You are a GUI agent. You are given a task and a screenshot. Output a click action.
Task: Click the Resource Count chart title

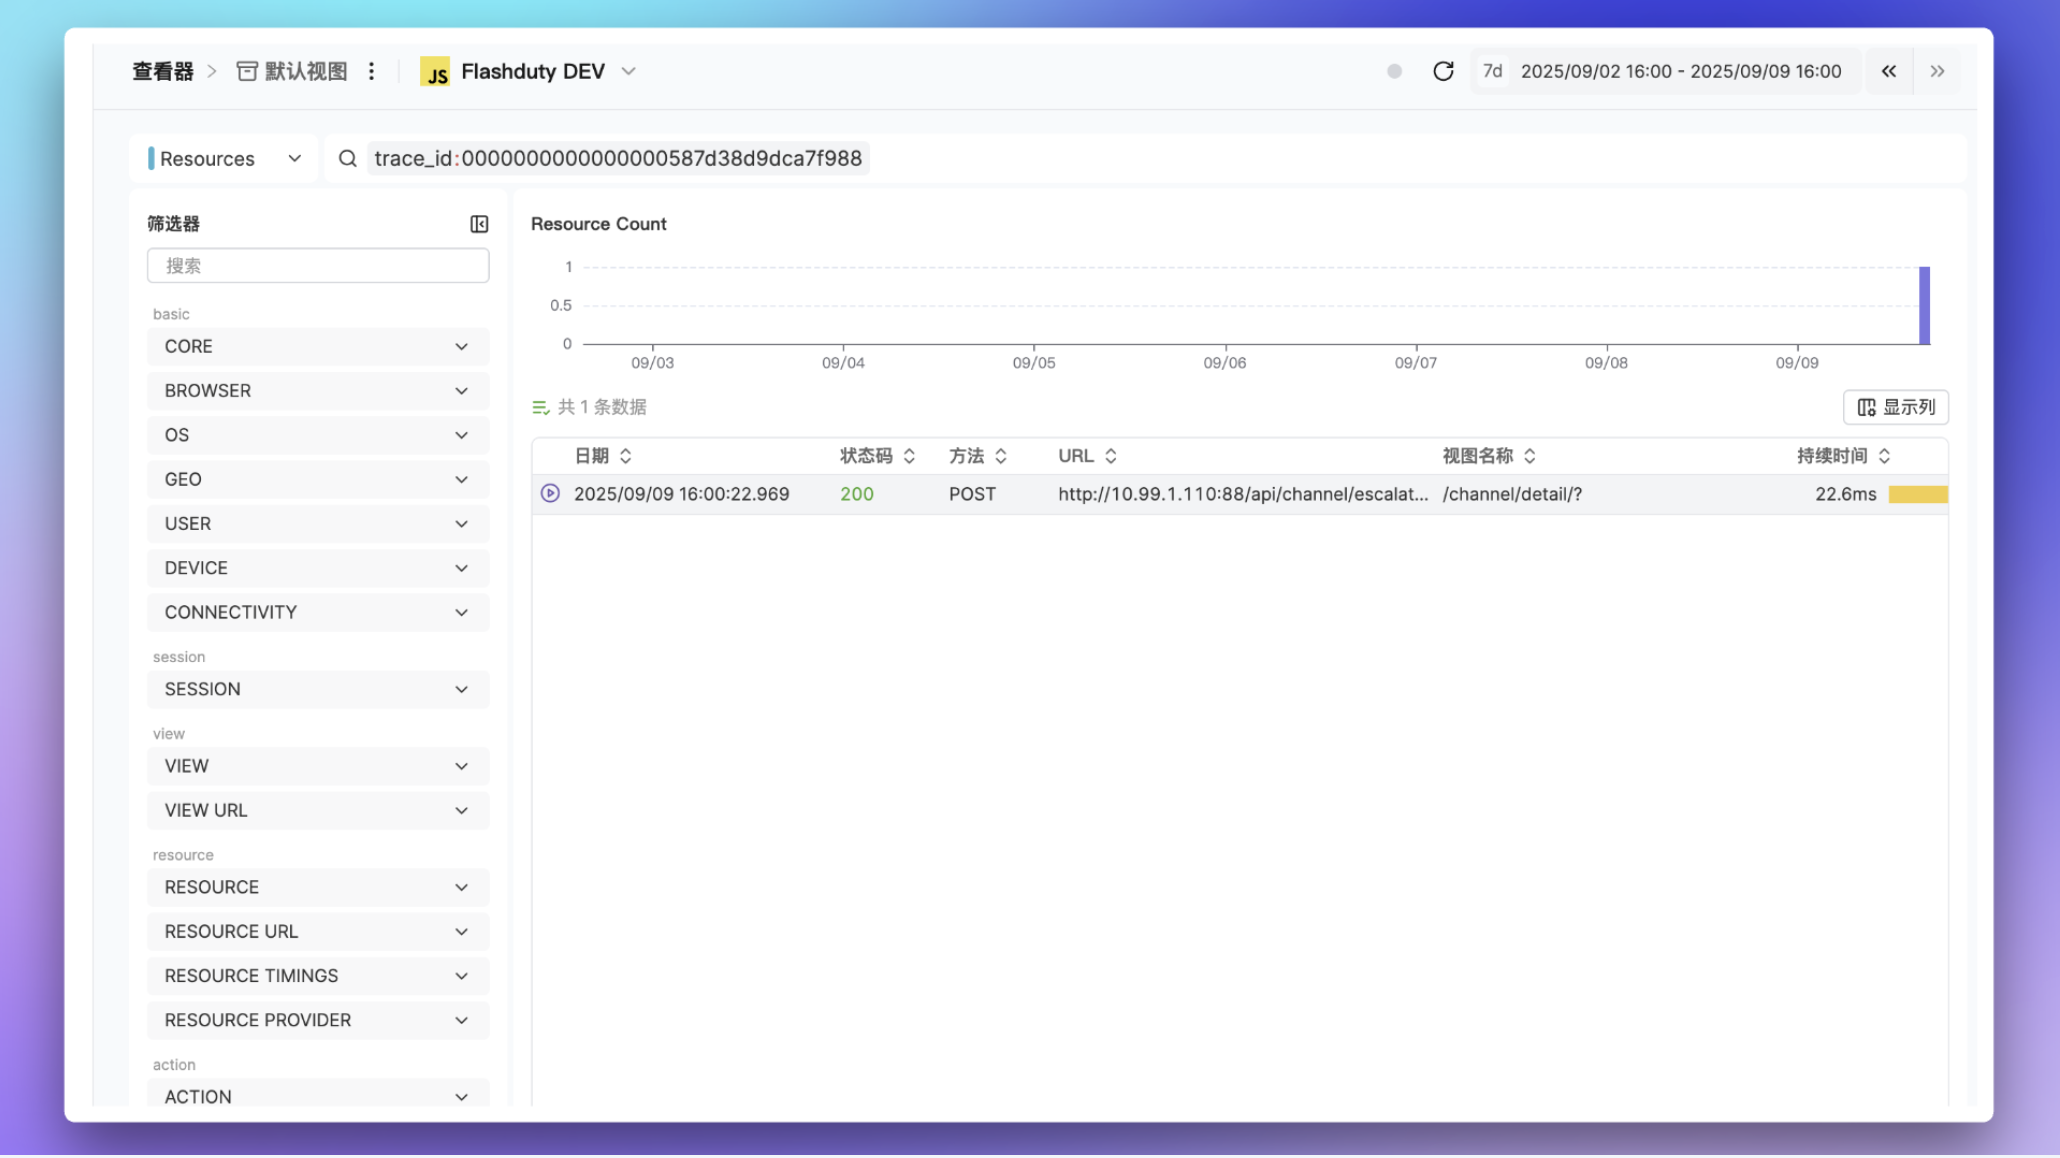click(598, 224)
